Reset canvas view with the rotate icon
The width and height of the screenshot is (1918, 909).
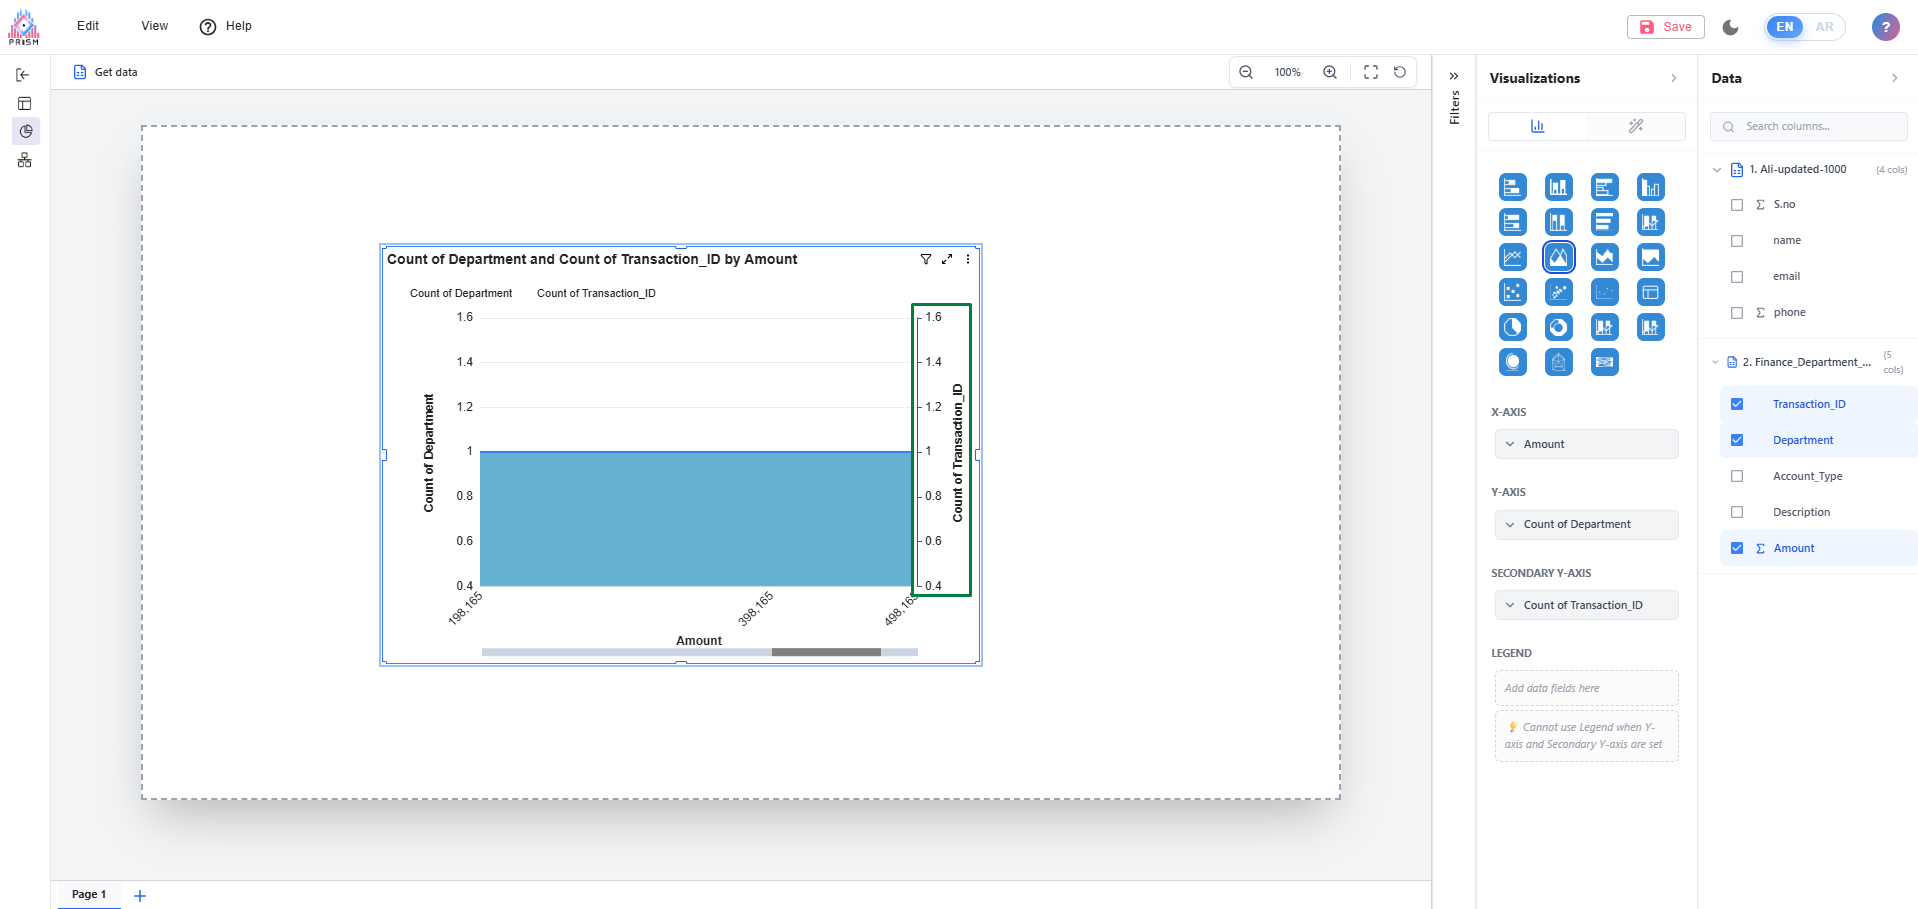coord(1399,72)
